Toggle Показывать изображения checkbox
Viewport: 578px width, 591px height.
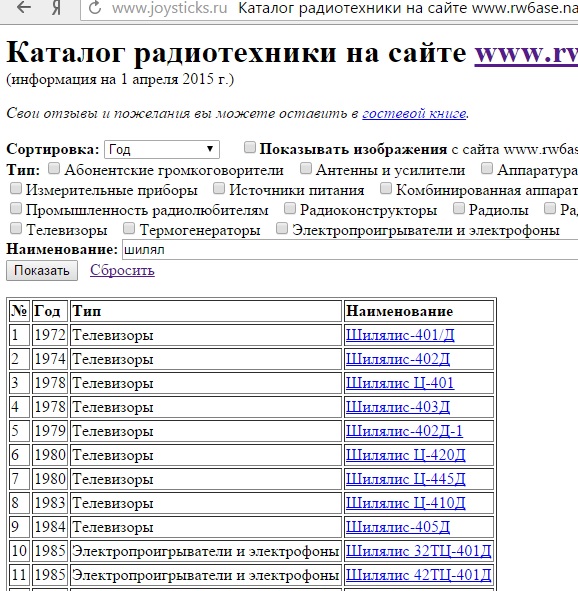coord(249,147)
